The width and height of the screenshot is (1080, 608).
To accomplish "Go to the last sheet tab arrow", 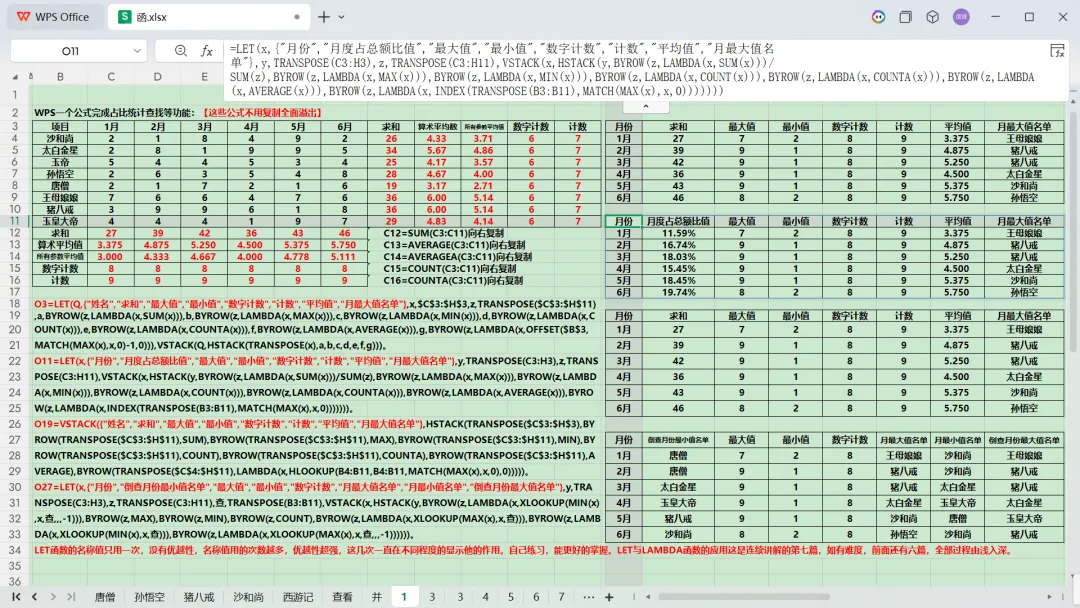I will tap(71, 597).
